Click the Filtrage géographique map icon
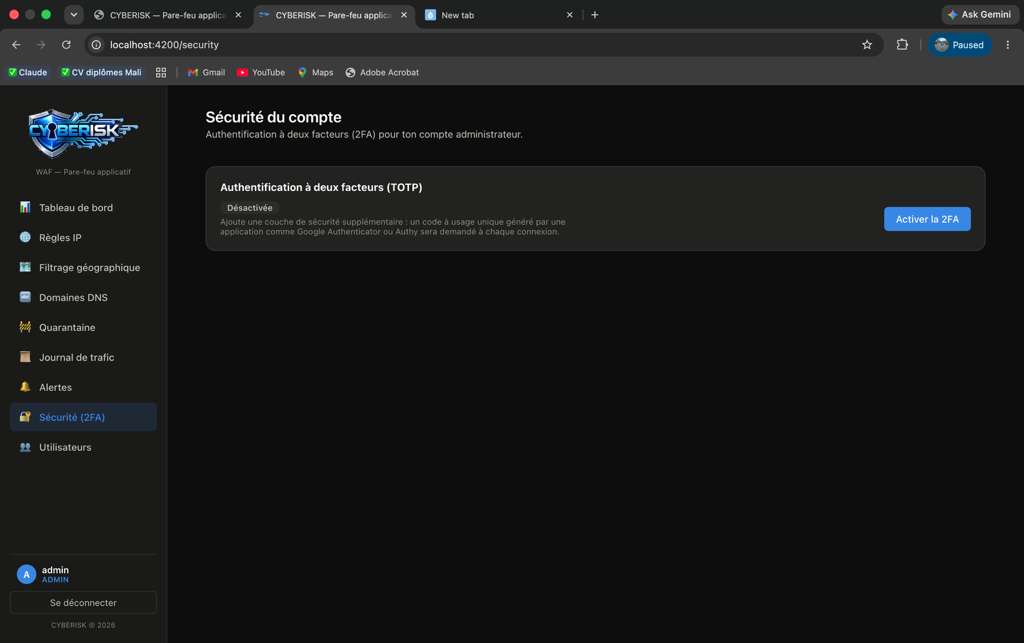The image size is (1024, 643). [x=25, y=267]
